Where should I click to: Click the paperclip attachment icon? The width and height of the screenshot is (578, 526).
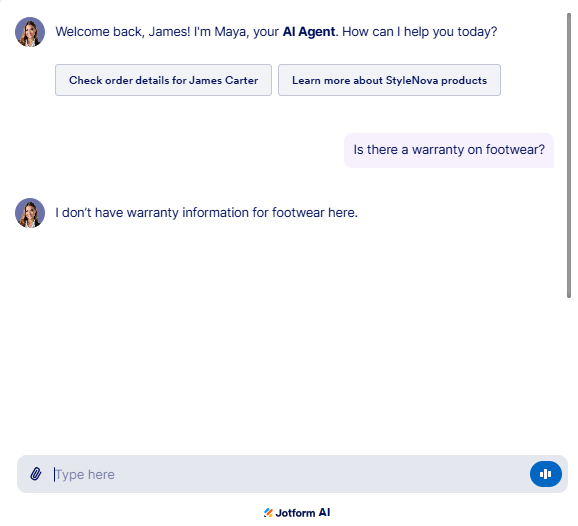[x=36, y=474]
